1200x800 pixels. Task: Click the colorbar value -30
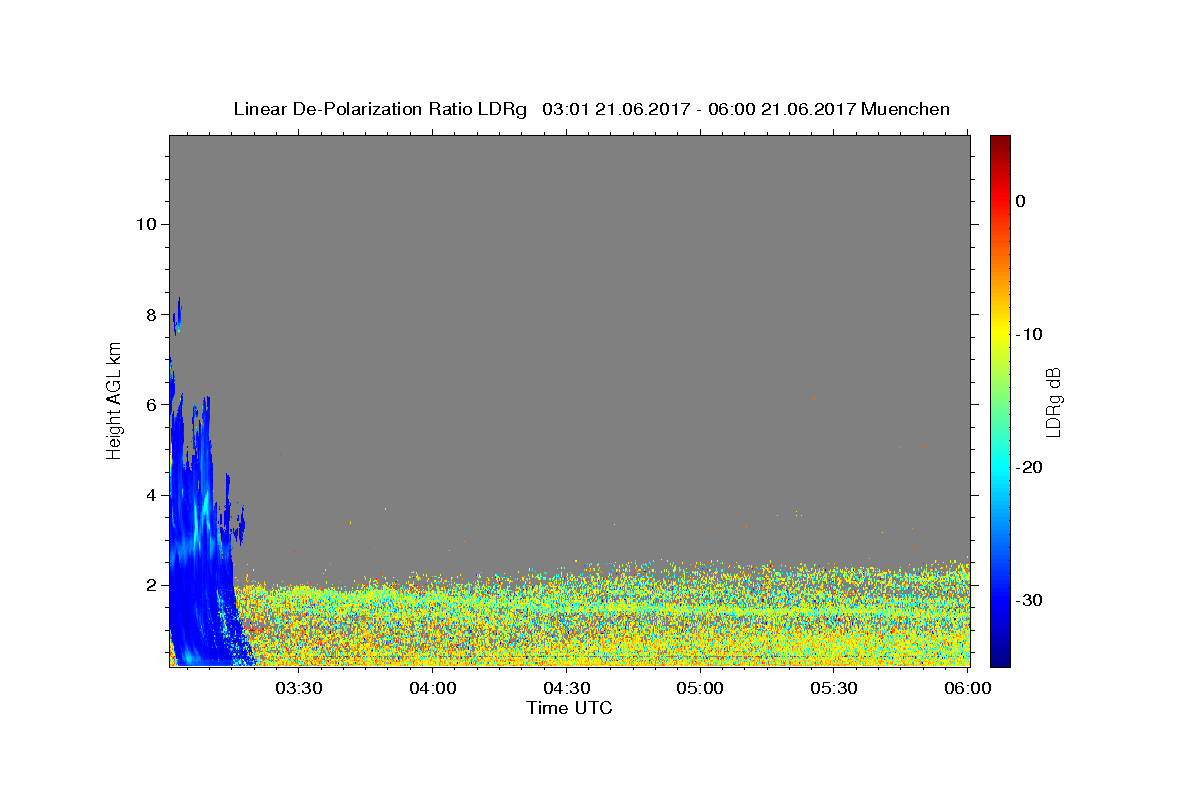pos(1029,600)
